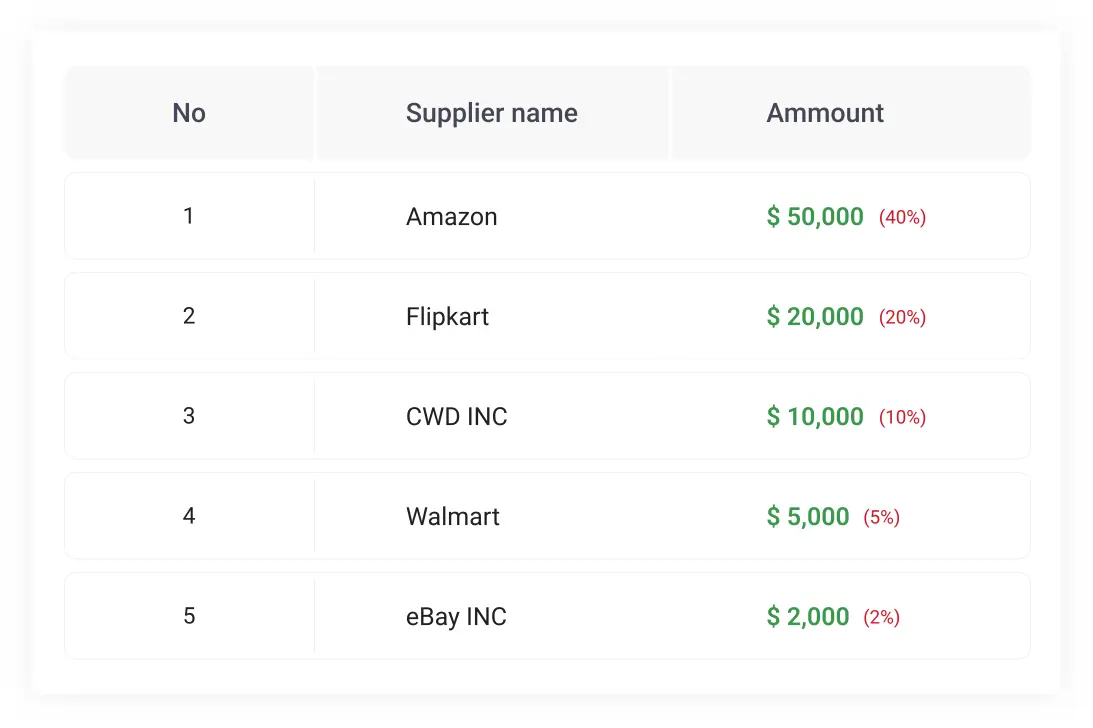Click the (20%) percentage label
The image size is (1093, 728).
click(902, 318)
